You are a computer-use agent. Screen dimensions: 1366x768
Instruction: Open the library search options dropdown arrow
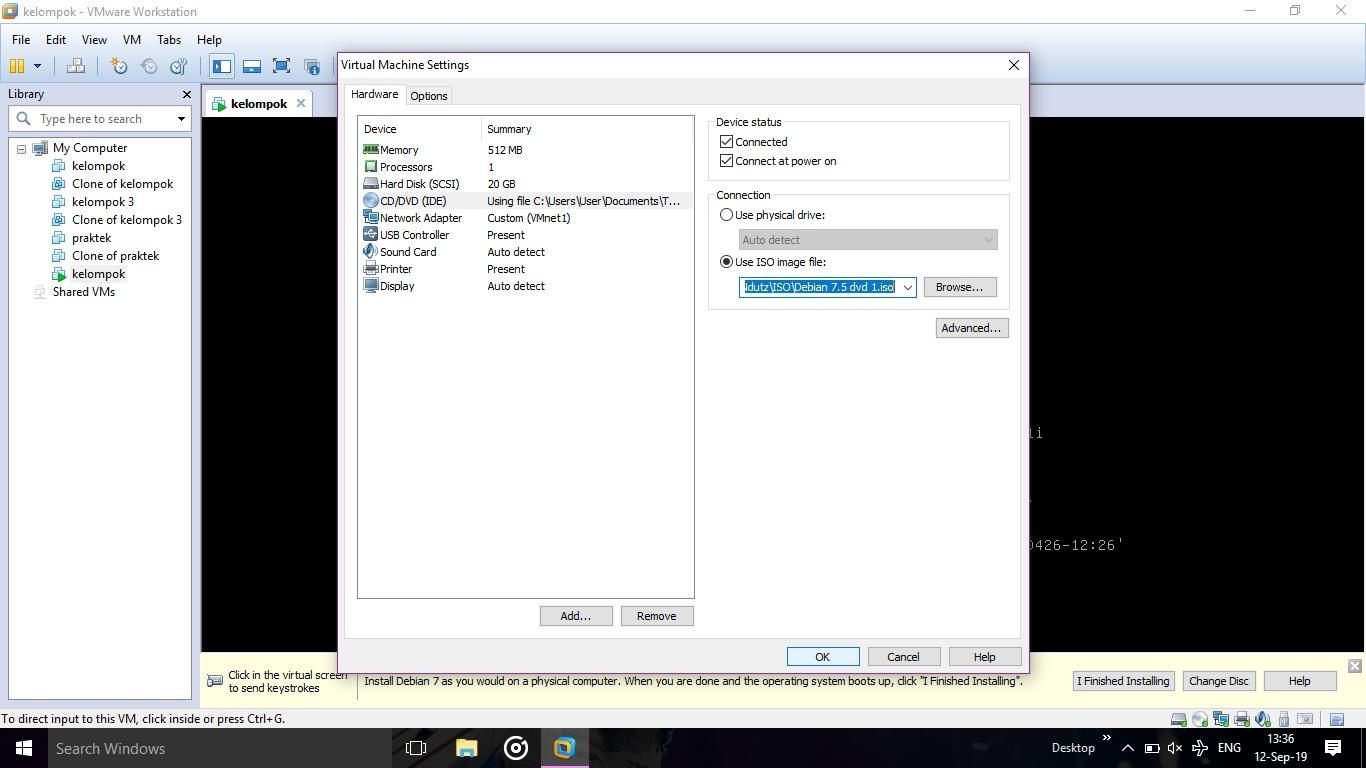[x=181, y=119]
